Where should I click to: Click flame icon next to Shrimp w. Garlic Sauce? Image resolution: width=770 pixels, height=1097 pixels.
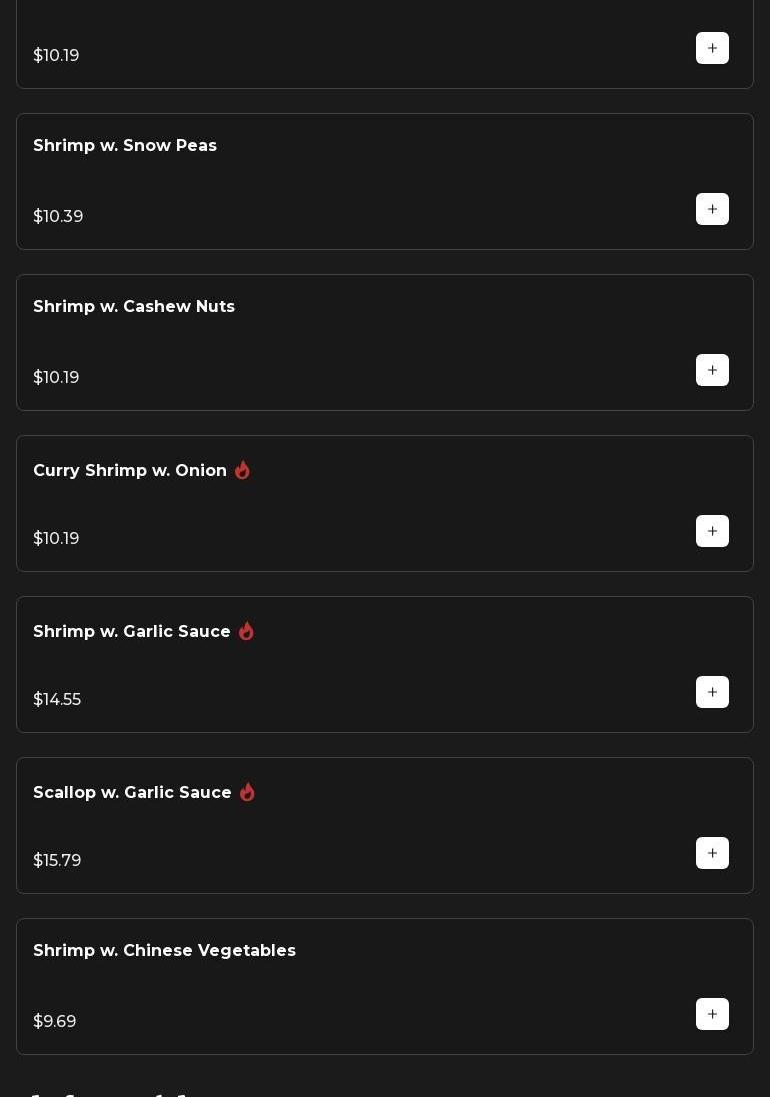pos(246,631)
